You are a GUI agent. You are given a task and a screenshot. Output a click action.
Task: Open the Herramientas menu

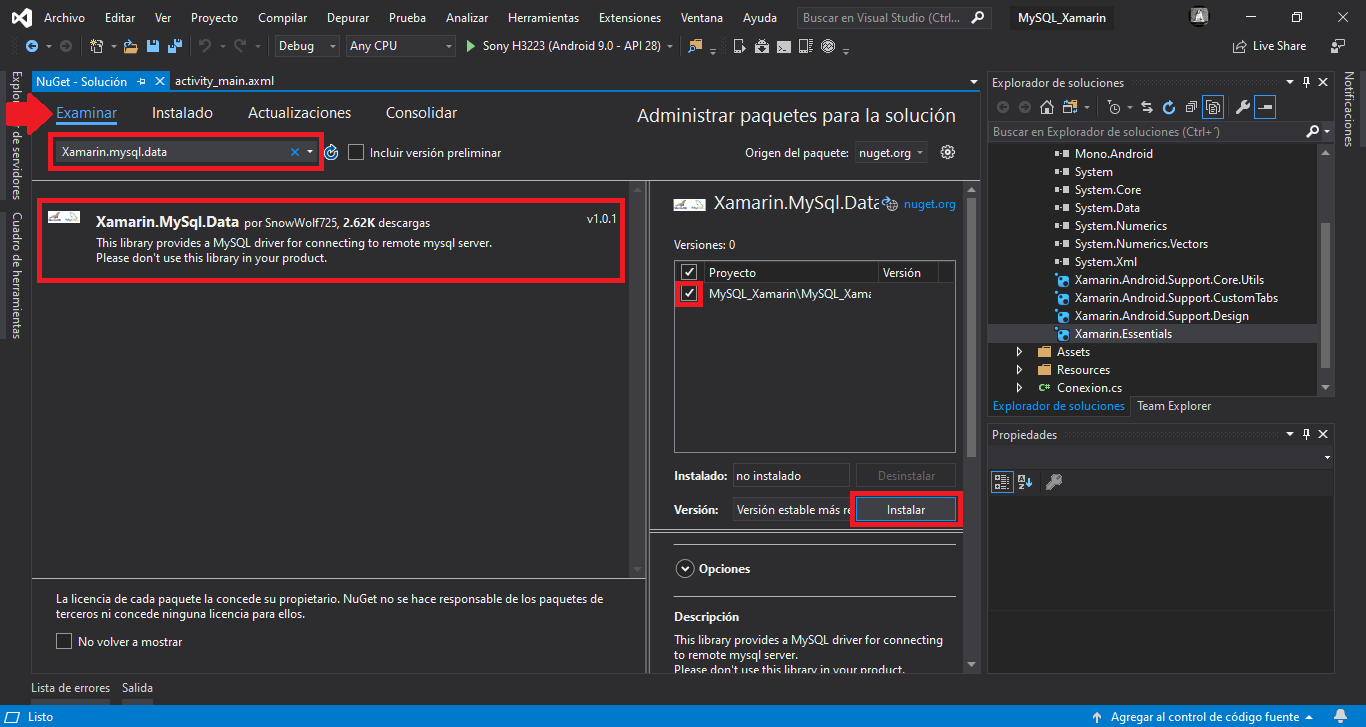[543, 18]
